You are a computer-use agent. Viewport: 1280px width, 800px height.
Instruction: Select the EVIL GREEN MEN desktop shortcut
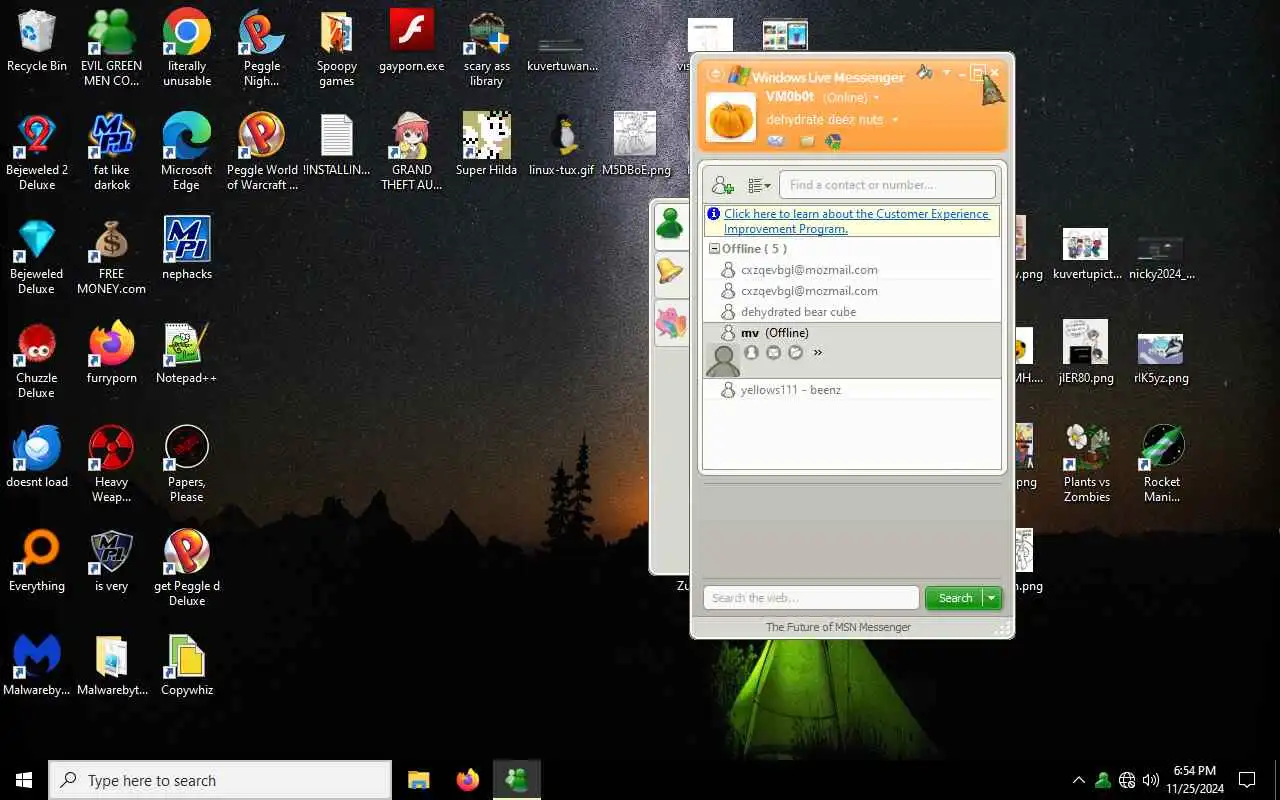[x=111, y=48]
